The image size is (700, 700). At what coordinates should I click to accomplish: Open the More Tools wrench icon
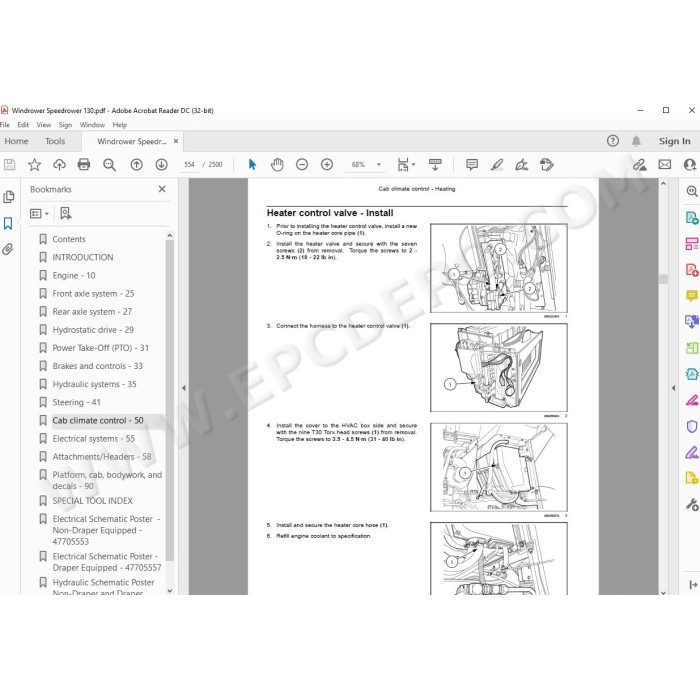[692, 504]
